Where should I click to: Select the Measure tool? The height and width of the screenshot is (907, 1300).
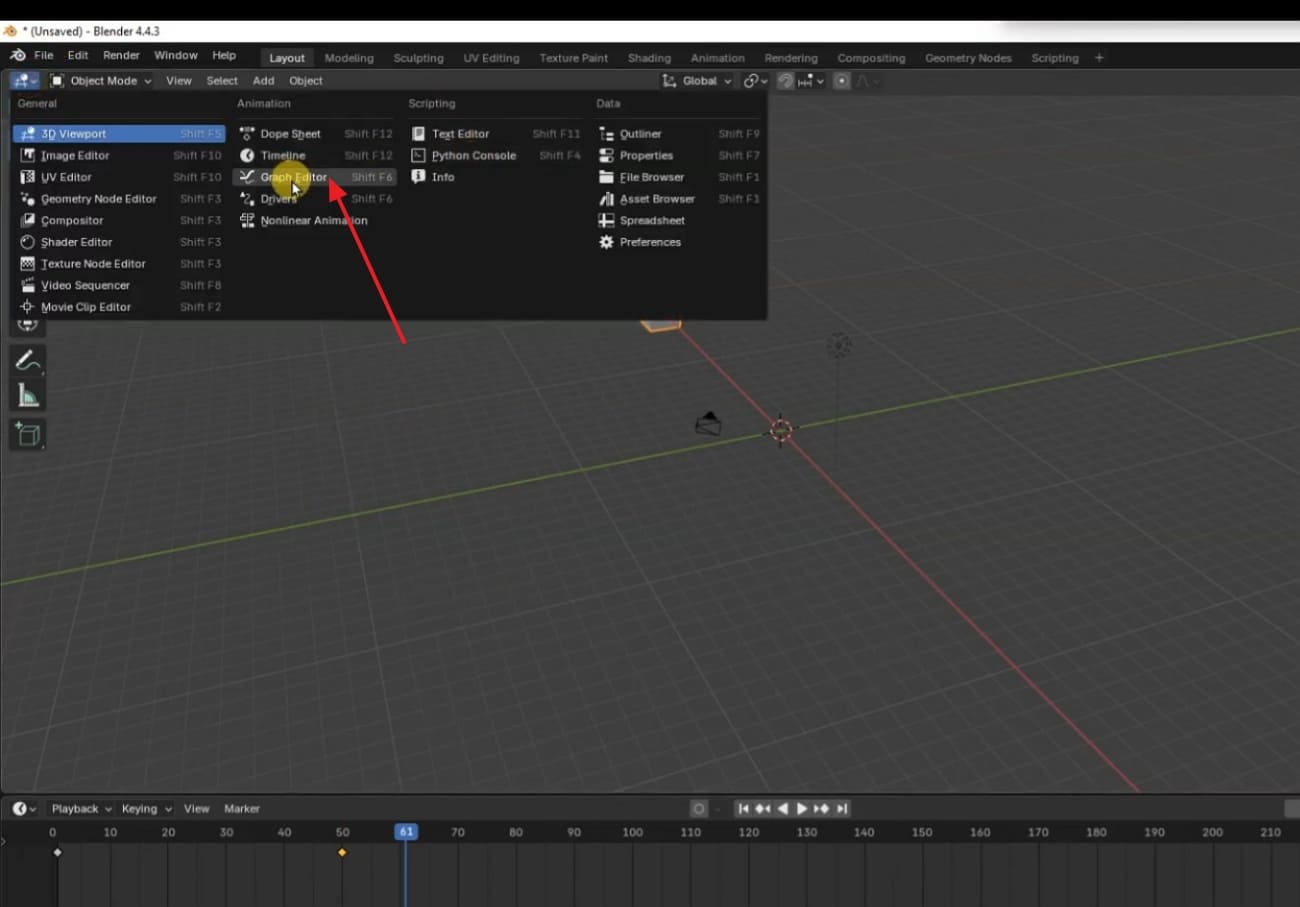click(x=28, y=397)
